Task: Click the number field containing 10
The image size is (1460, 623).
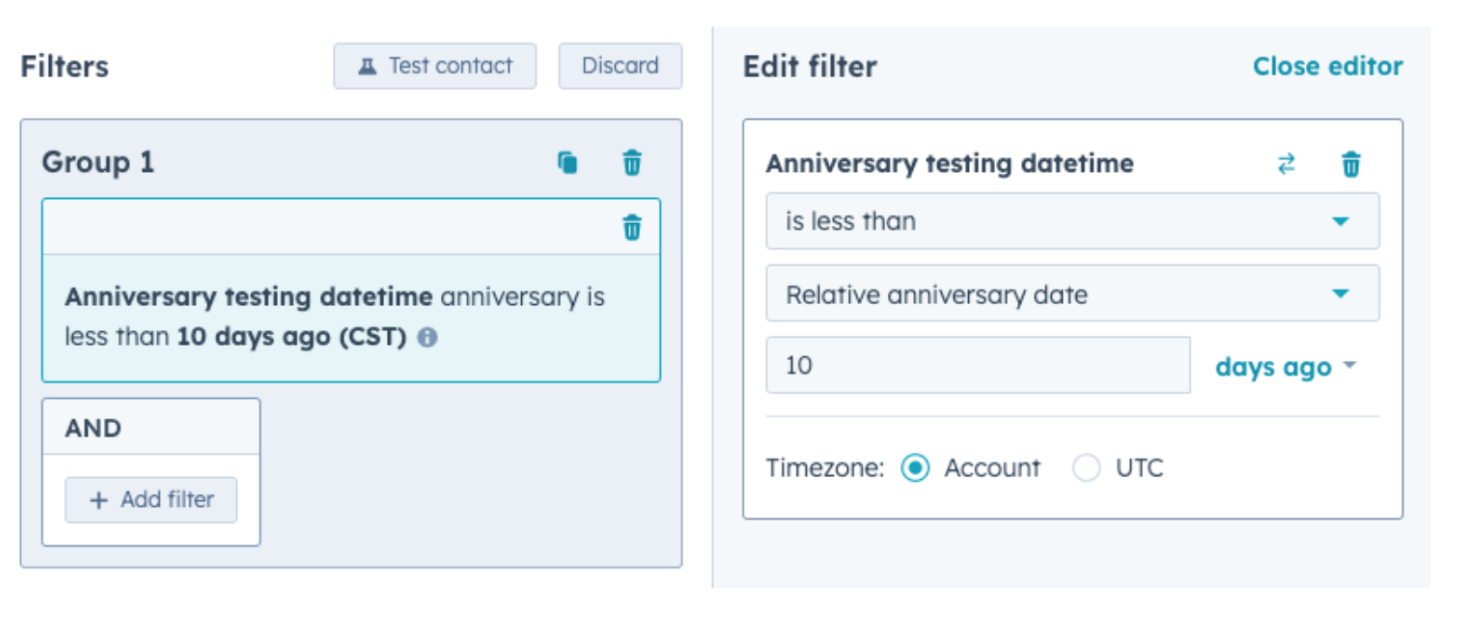Action: click(978, 365)
